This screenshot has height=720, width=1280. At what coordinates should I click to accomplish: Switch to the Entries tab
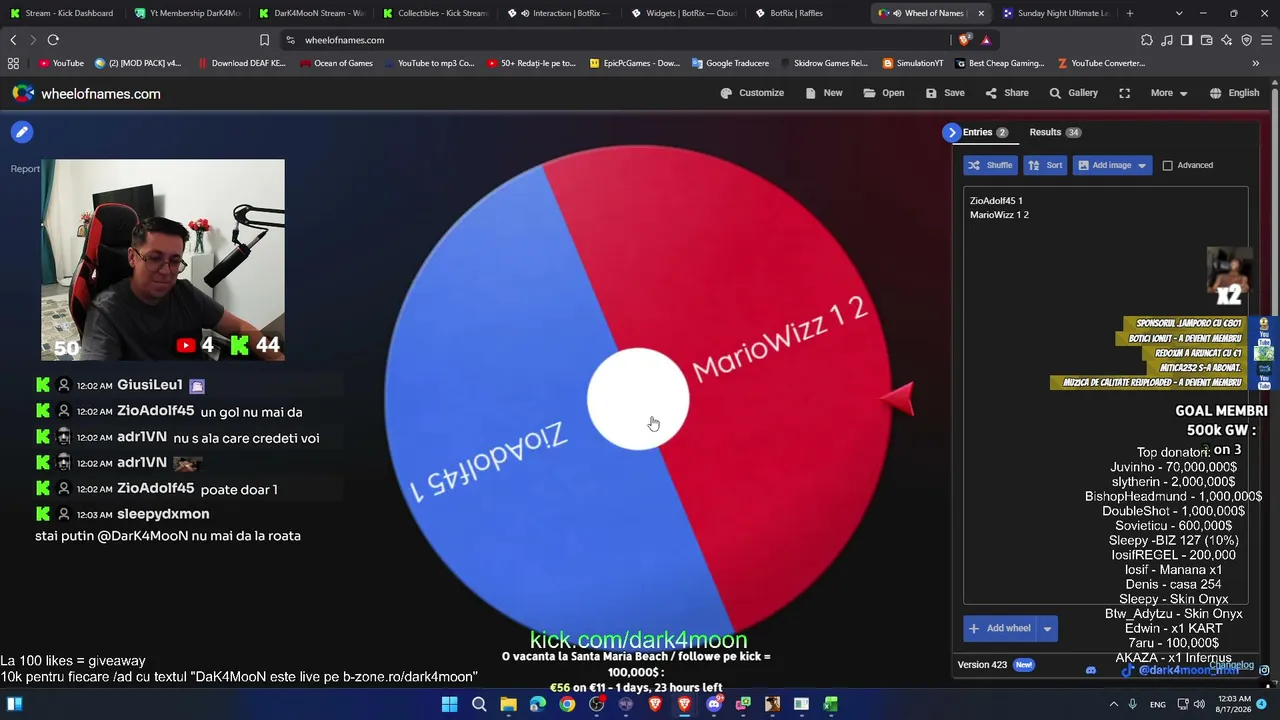985,132
